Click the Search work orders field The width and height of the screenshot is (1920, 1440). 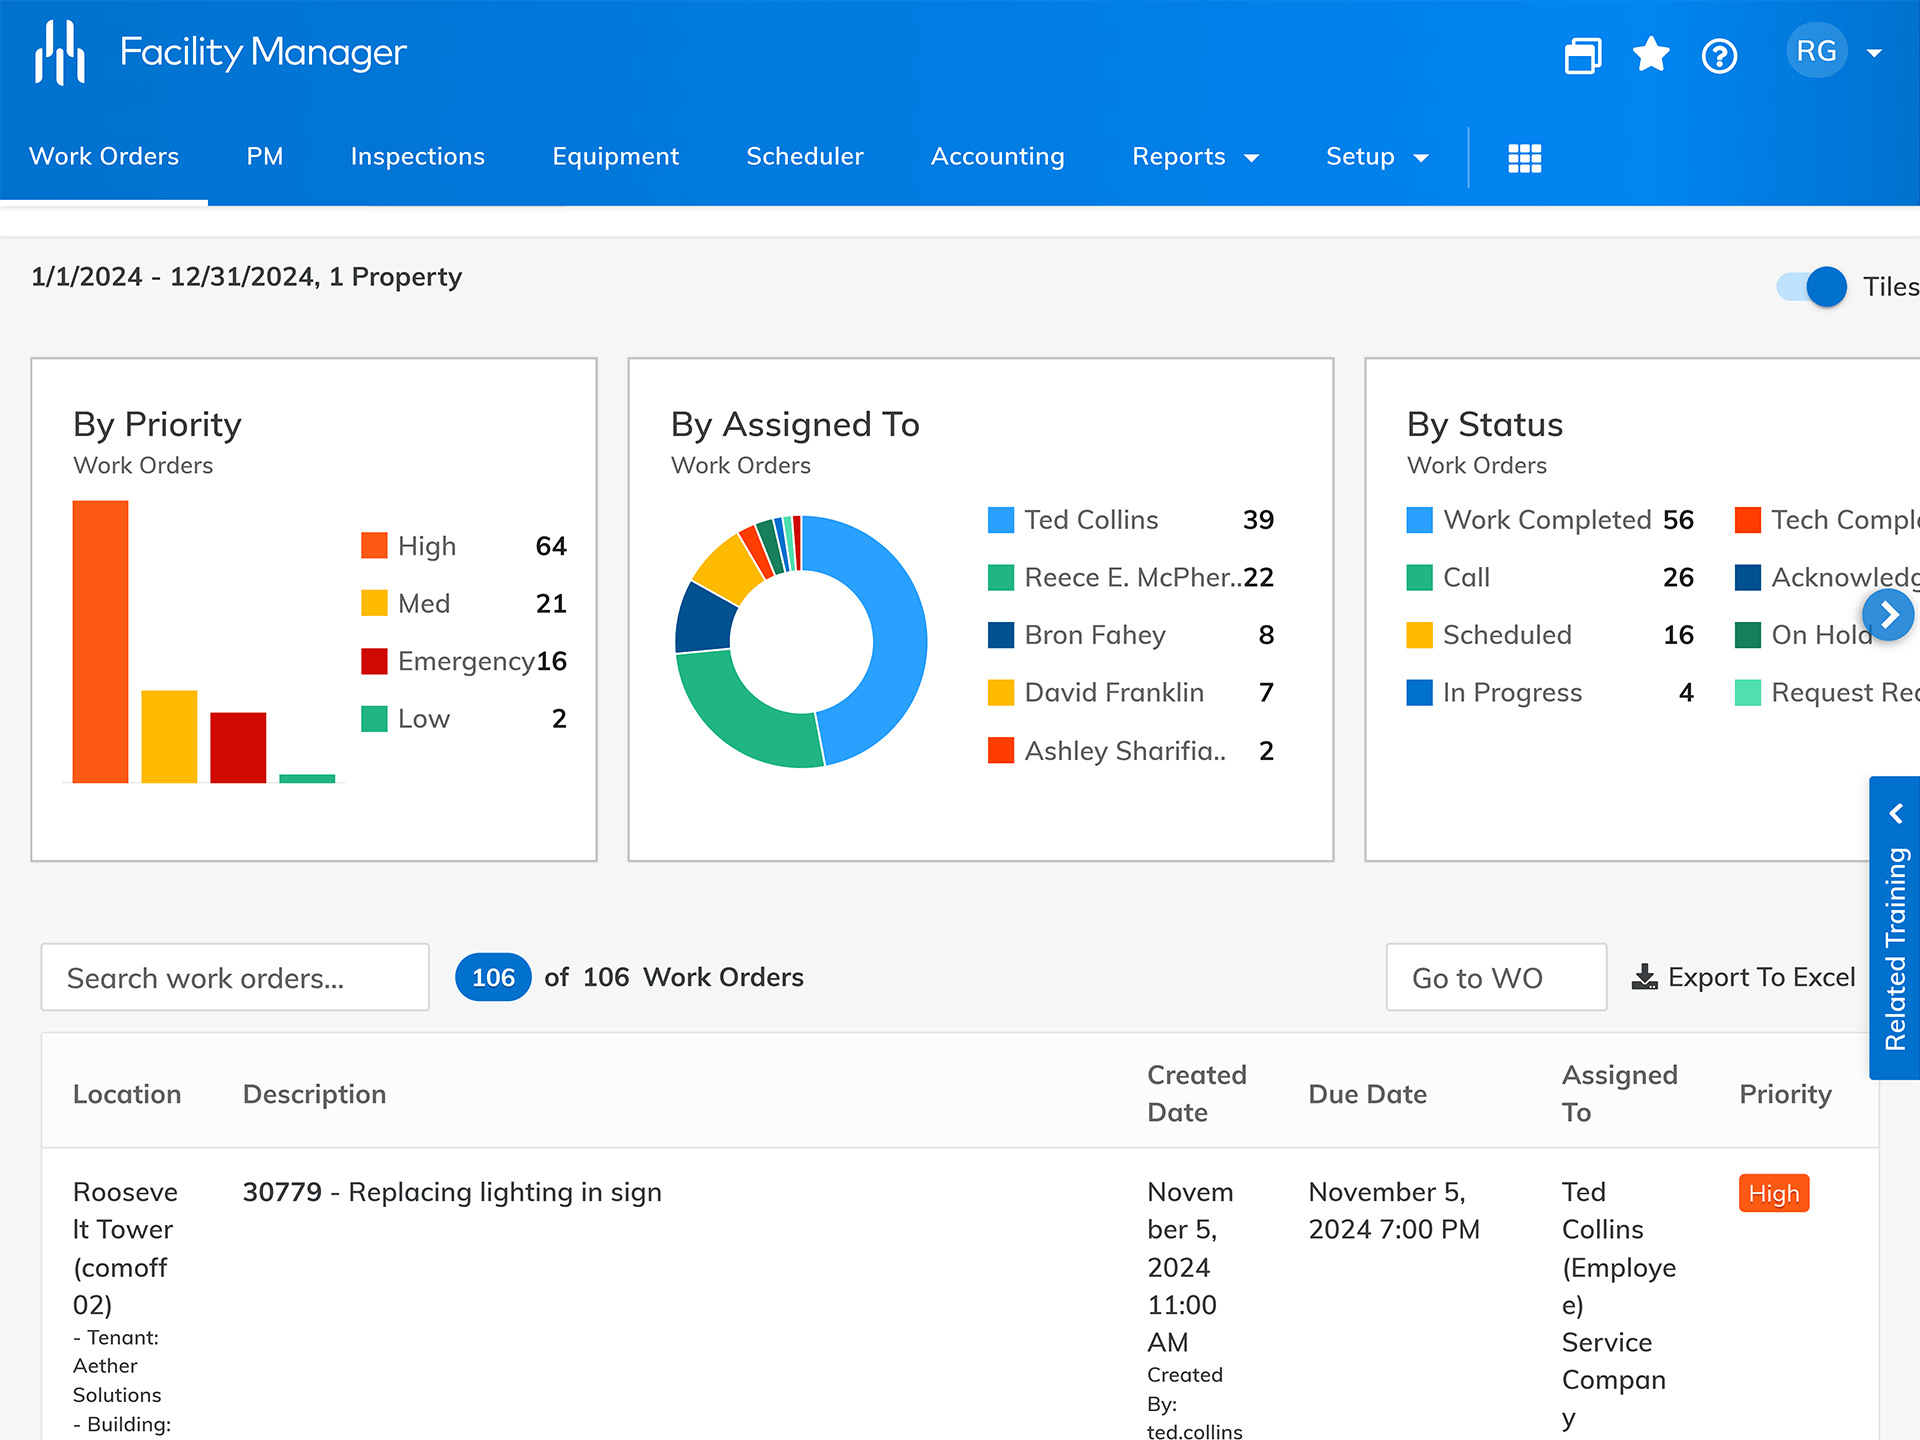click(x=235, y=977)
